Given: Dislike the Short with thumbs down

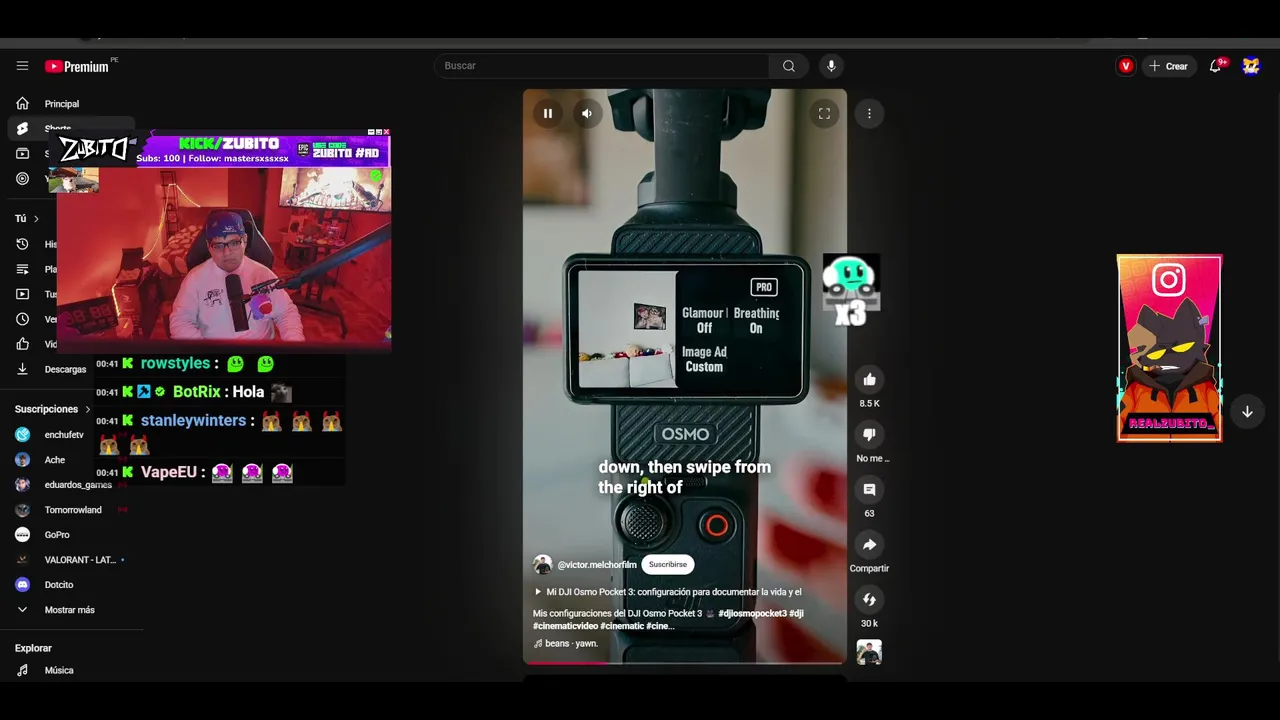Looking at the screenshot, I should [869, 435].
